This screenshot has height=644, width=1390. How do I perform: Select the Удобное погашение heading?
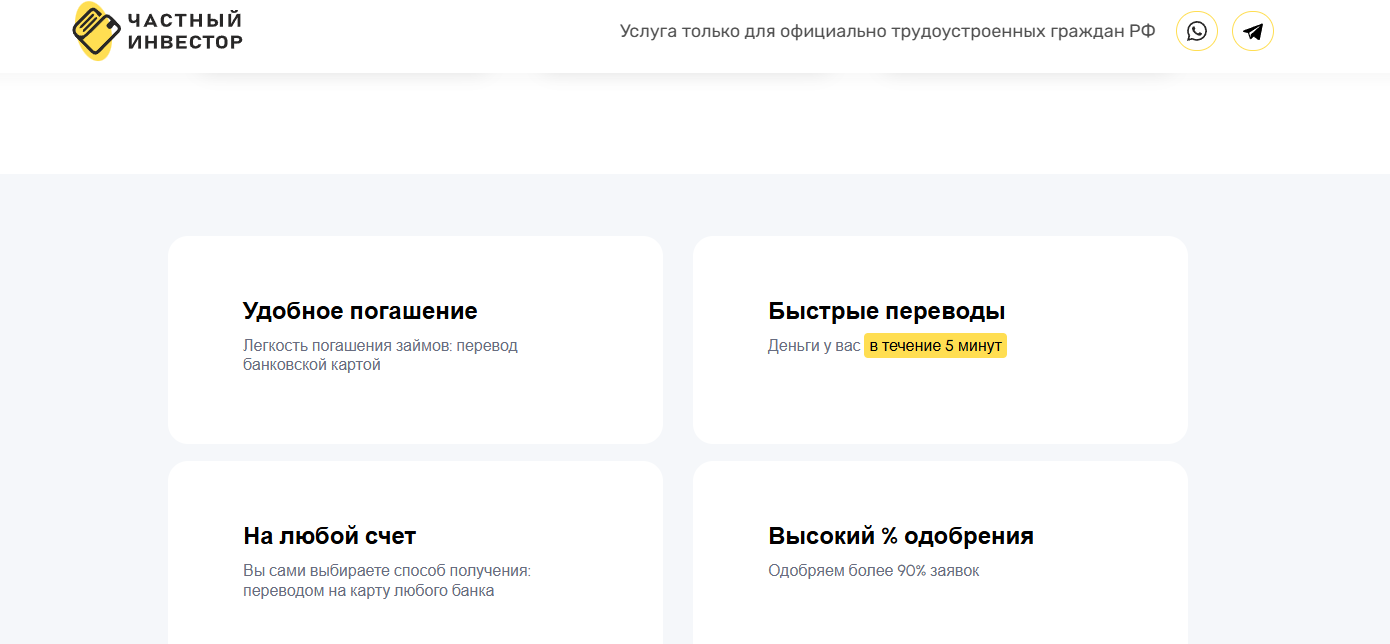(x=360, y=311)
